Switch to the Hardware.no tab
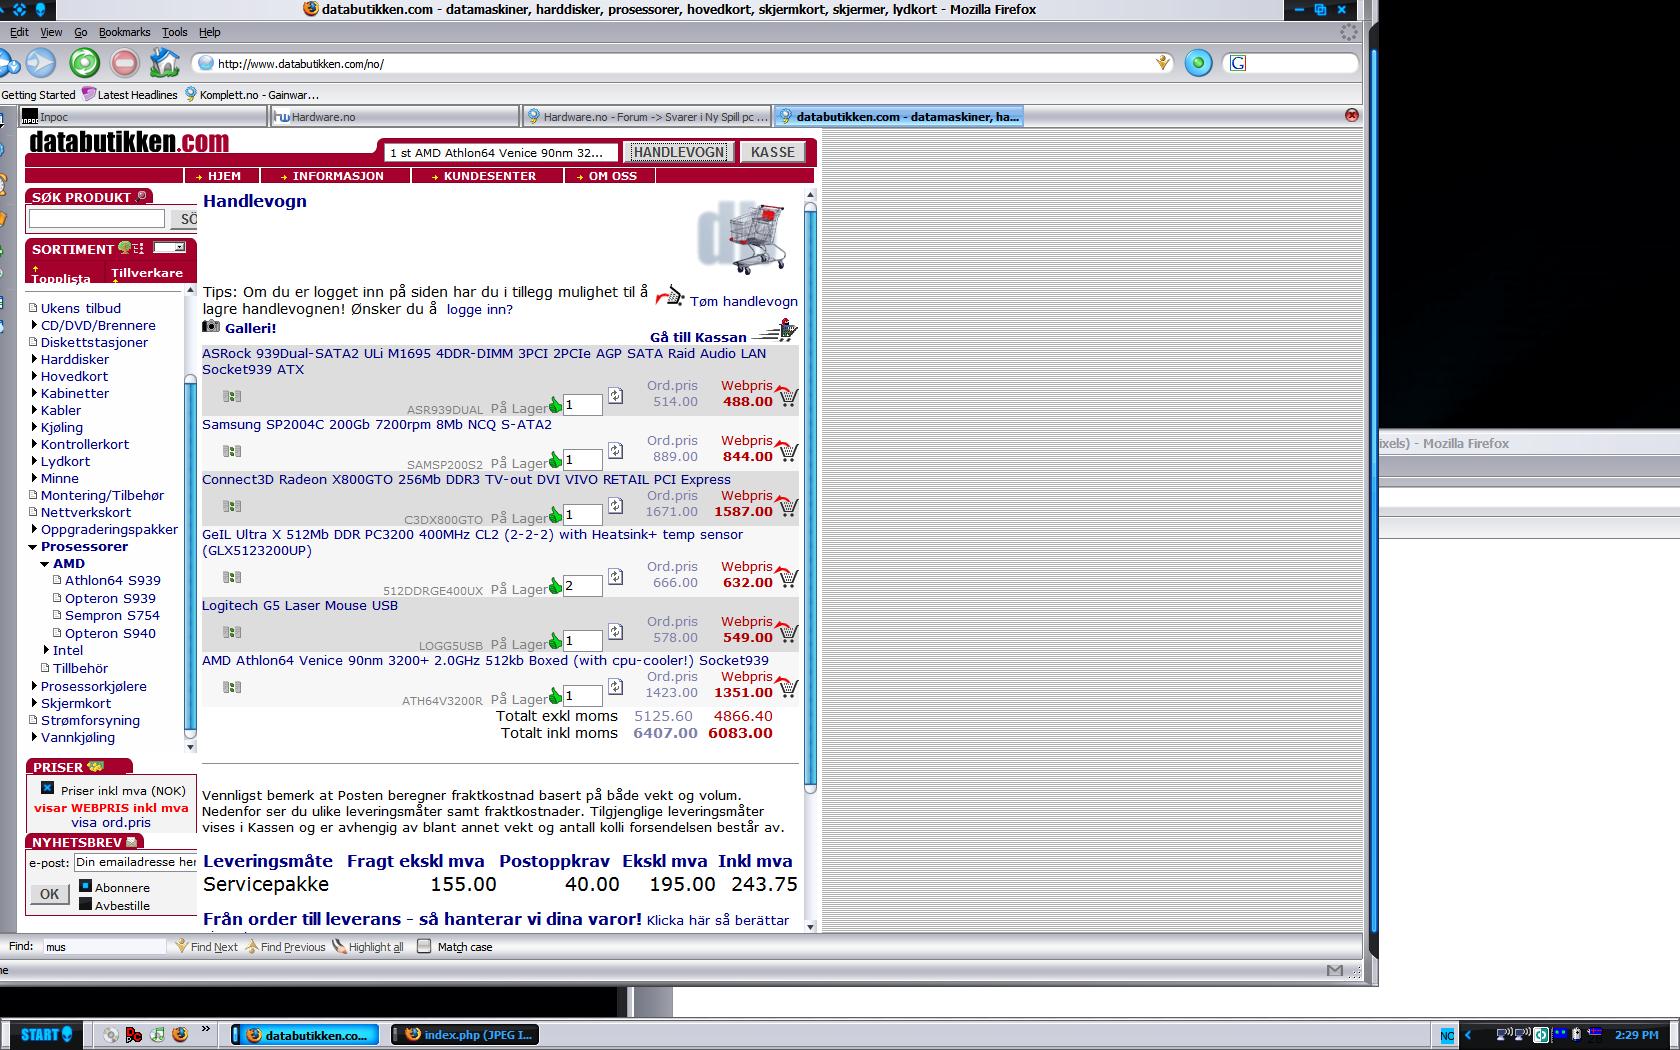Screen dimensions: 1680x1050 396,116
